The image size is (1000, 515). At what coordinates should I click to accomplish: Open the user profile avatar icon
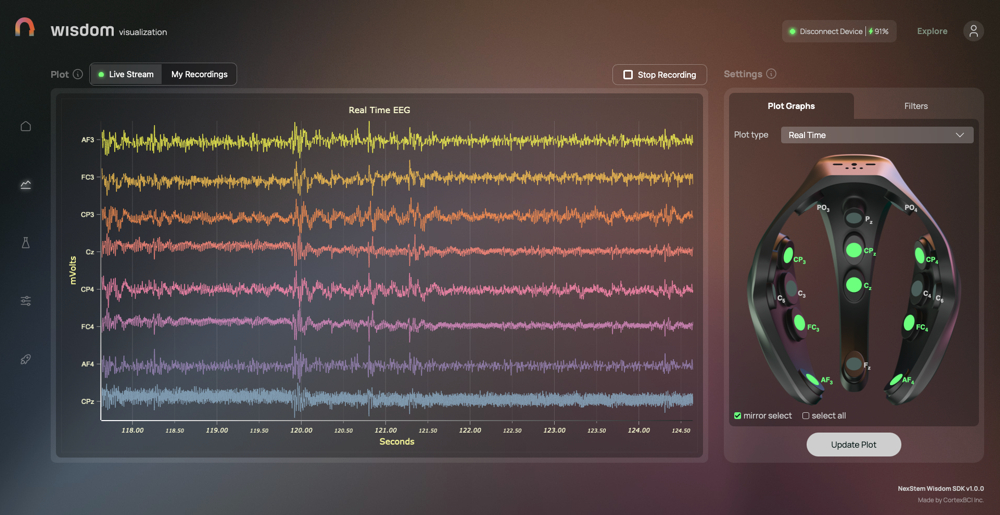click(x=973, y=31)
